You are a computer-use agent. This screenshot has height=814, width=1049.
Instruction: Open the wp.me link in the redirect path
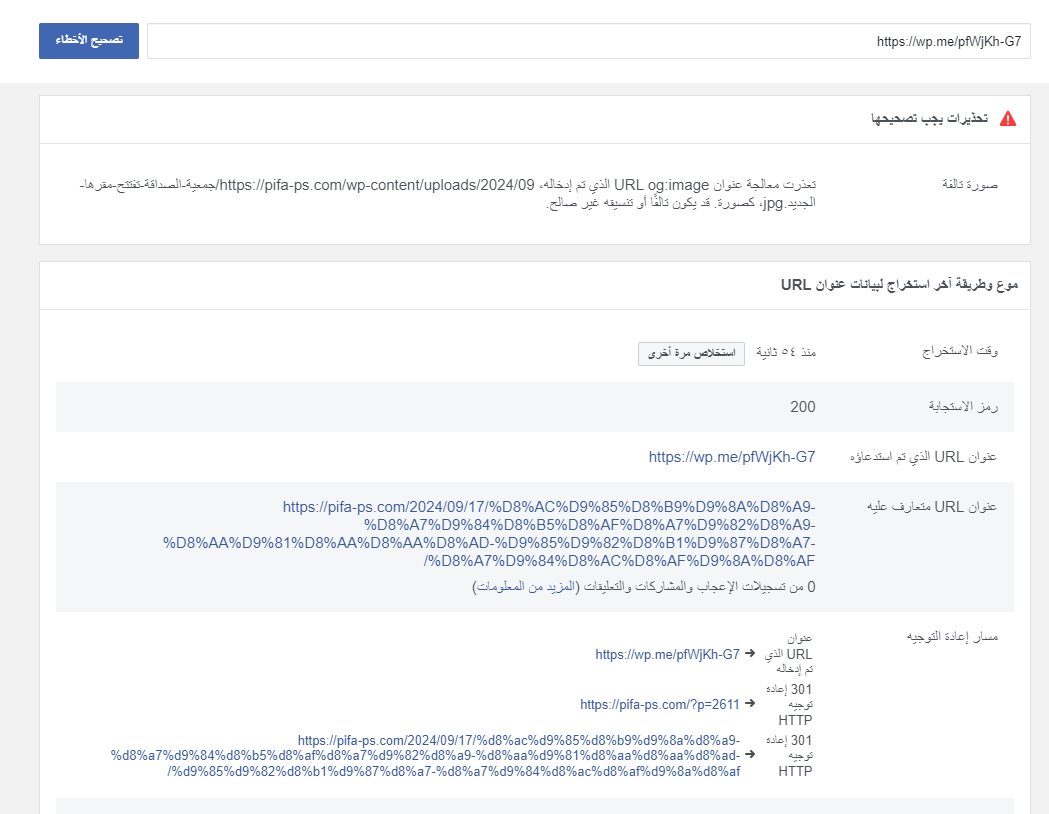tap(667, 654)
